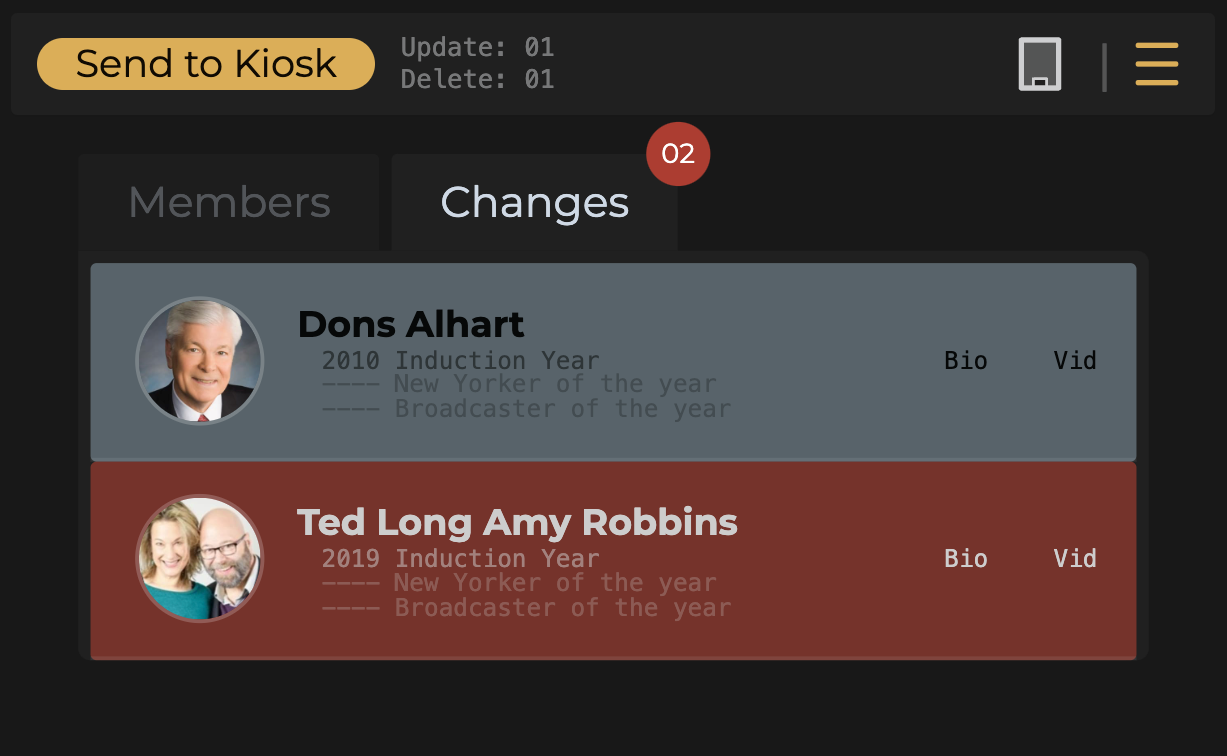Open the hamburger menu icon
This screenshot has width=1227, height=756.
click(x=1157, y=64)
